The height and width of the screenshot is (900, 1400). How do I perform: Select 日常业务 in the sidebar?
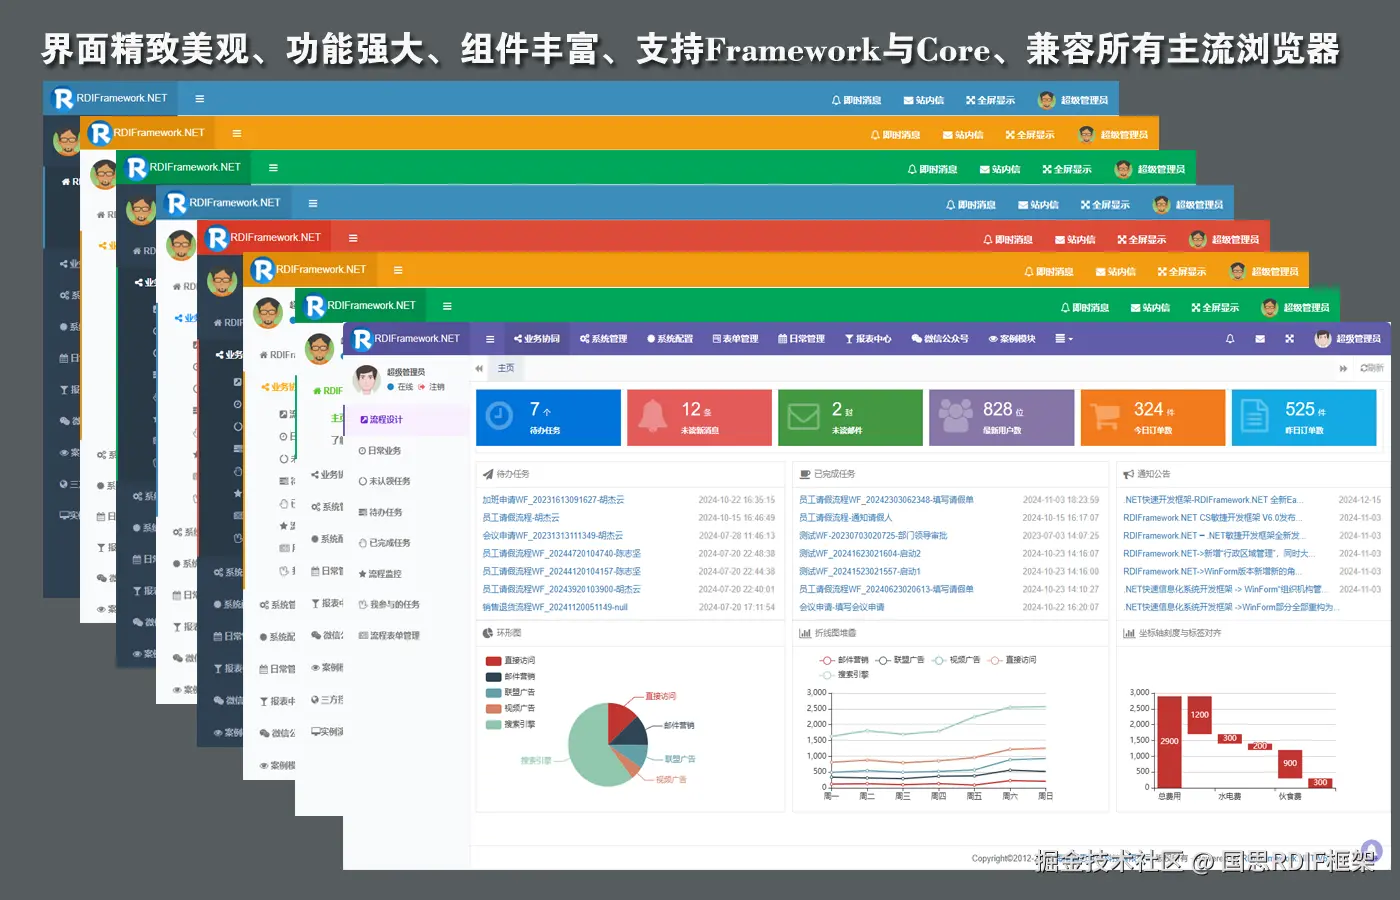point(380,451)
